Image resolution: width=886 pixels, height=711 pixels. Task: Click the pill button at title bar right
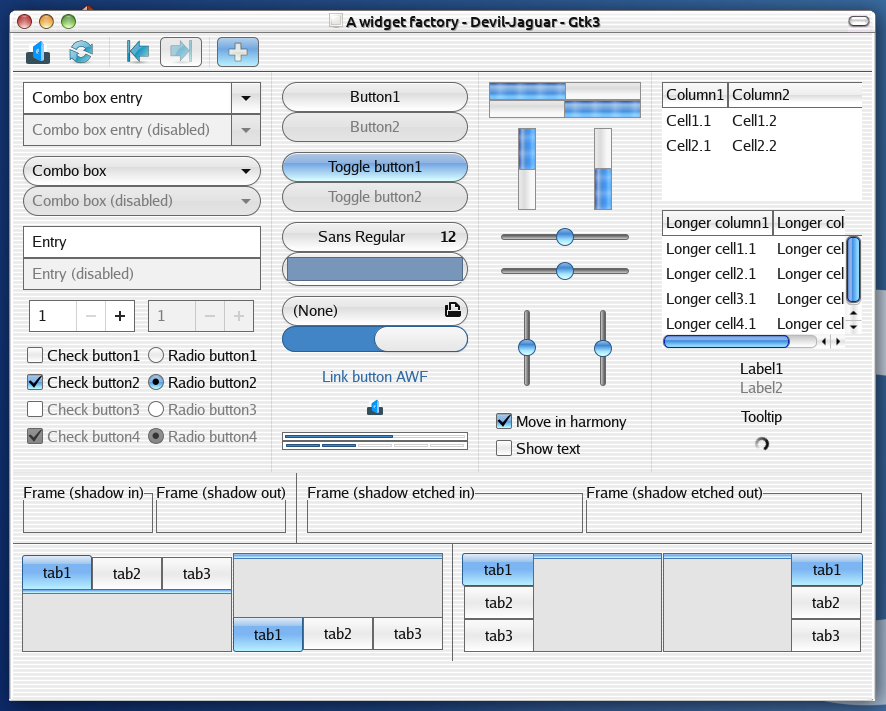[859, 21]
